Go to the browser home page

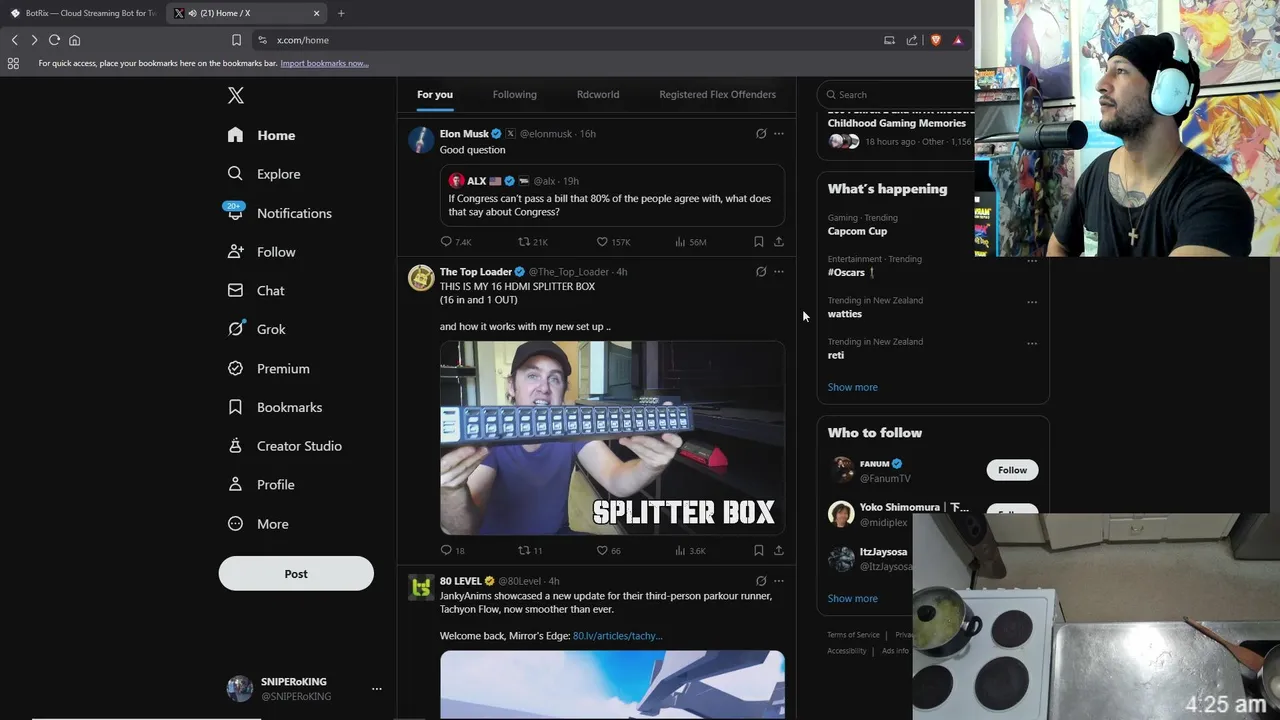coord(74,40)
